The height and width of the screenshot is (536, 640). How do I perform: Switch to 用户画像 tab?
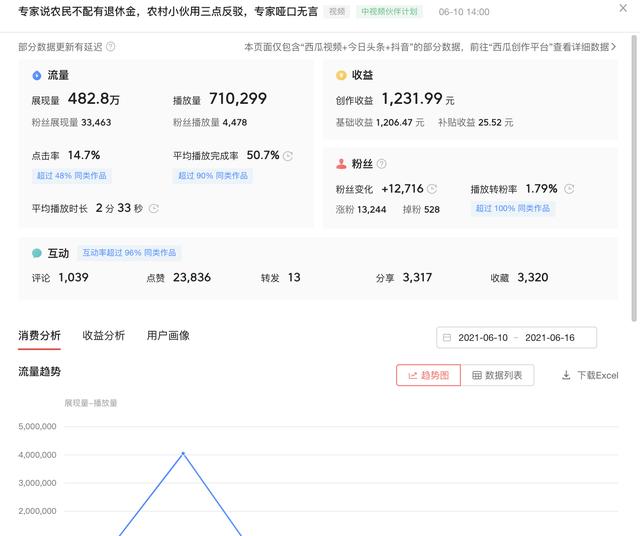[168, 336]
